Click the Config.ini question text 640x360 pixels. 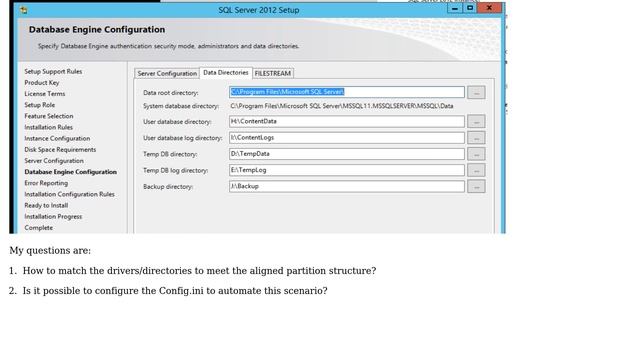click(175, 291)
